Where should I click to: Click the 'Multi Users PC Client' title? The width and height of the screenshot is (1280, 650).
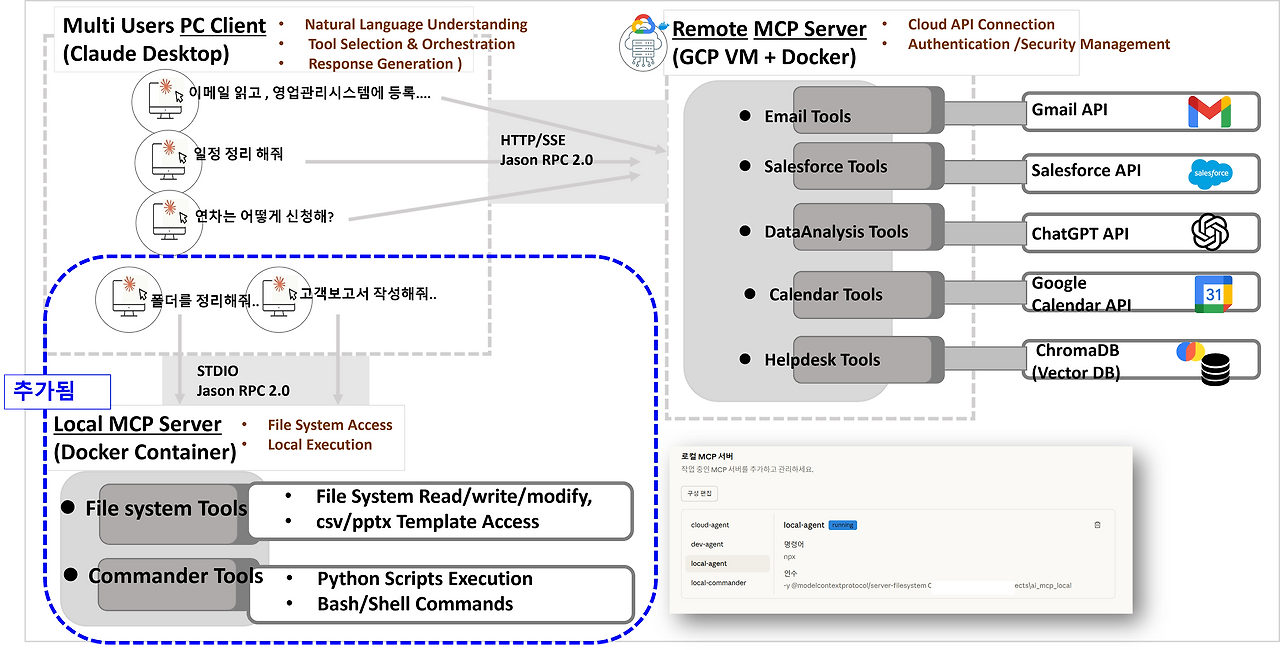coord(165,26)
